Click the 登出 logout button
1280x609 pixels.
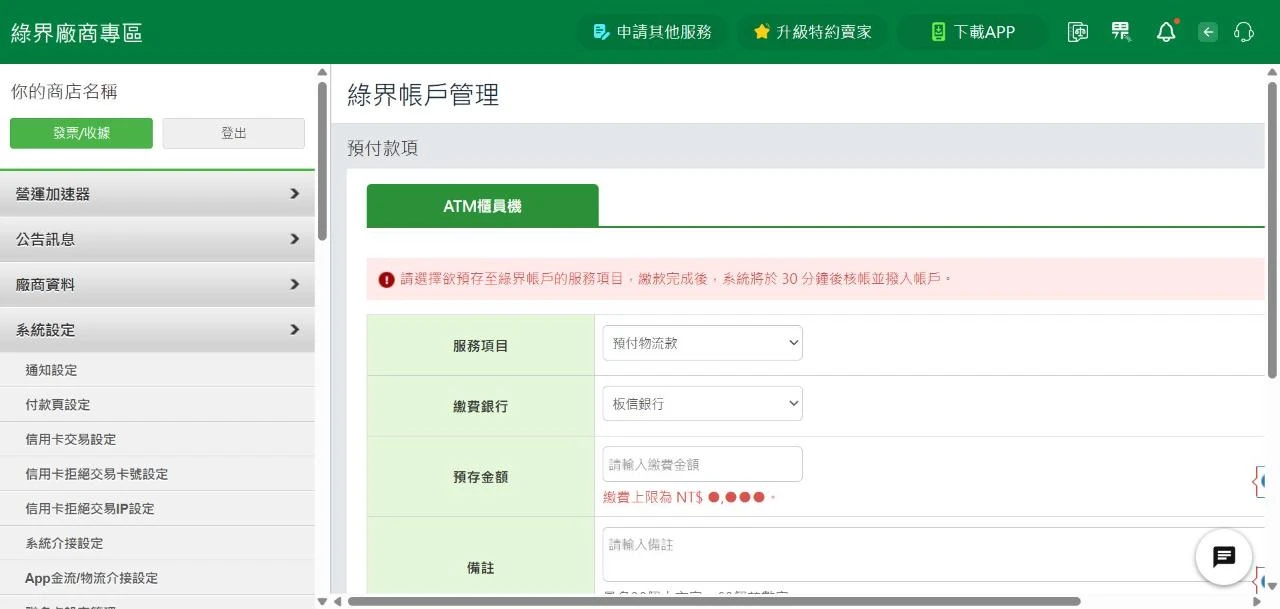[234, 133]
